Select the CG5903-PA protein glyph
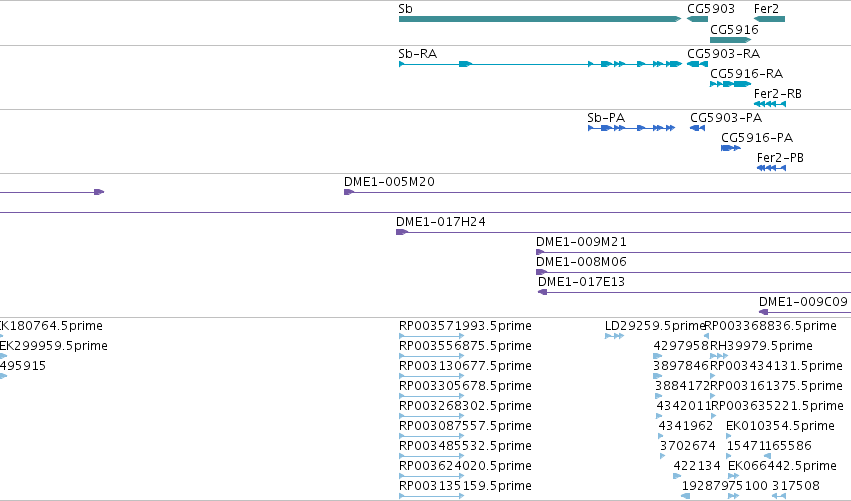Screen dimensions: 851x501 coord(697,128)
